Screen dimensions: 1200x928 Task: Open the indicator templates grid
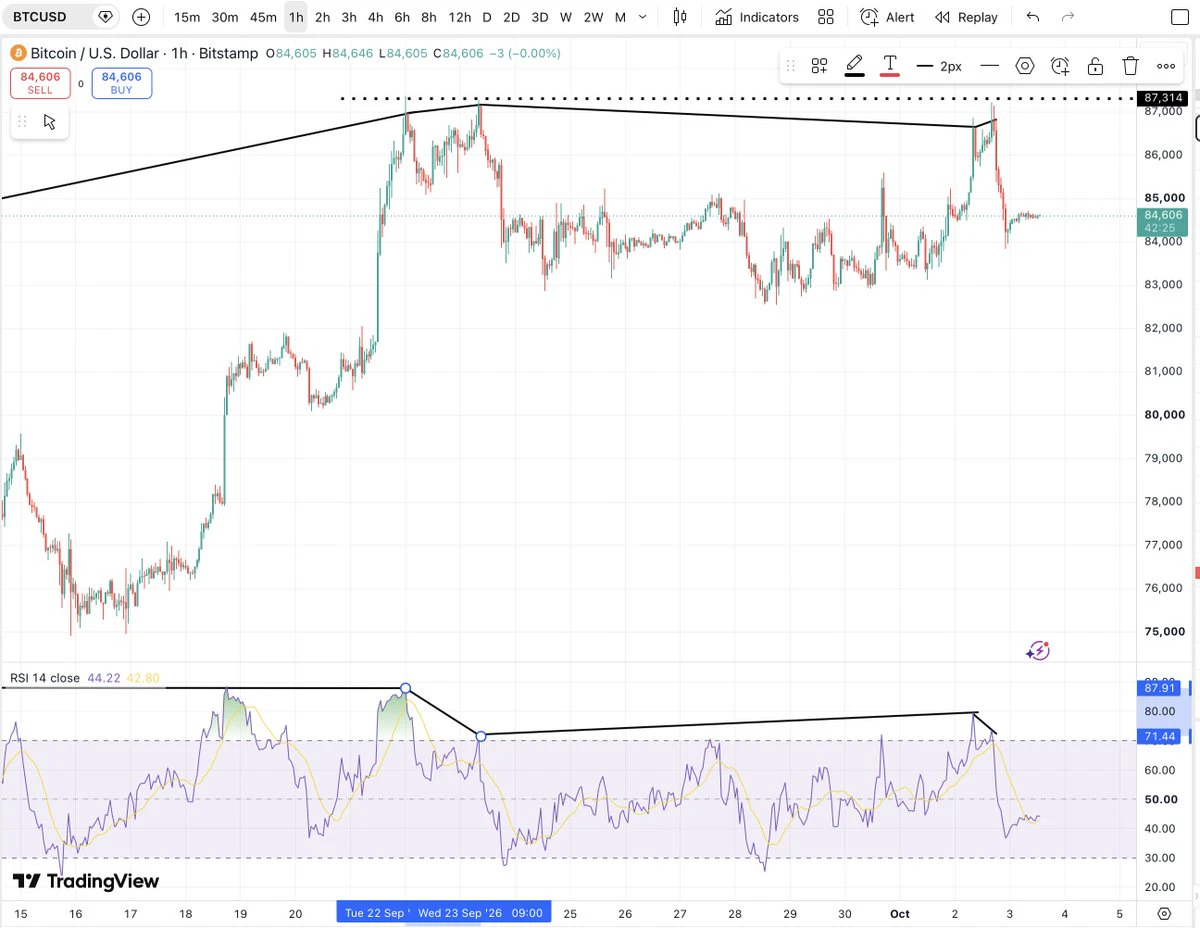pos(826,17)
